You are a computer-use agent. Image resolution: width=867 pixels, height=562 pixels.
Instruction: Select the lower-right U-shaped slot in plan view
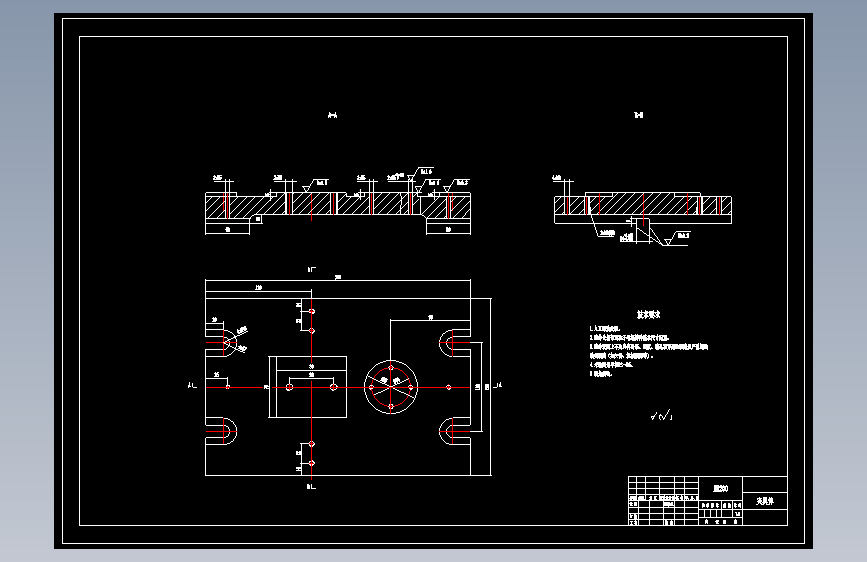(x=455, y=431)
